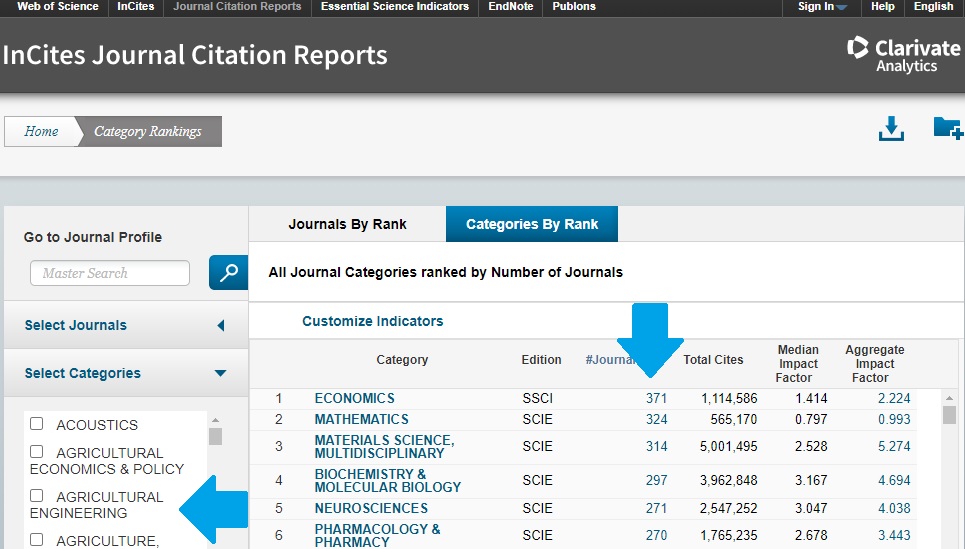Open PHARMACOLOGY & PHARMACY category
The image size is (965, 549).
pyautogui.click(x=377, y=535)
